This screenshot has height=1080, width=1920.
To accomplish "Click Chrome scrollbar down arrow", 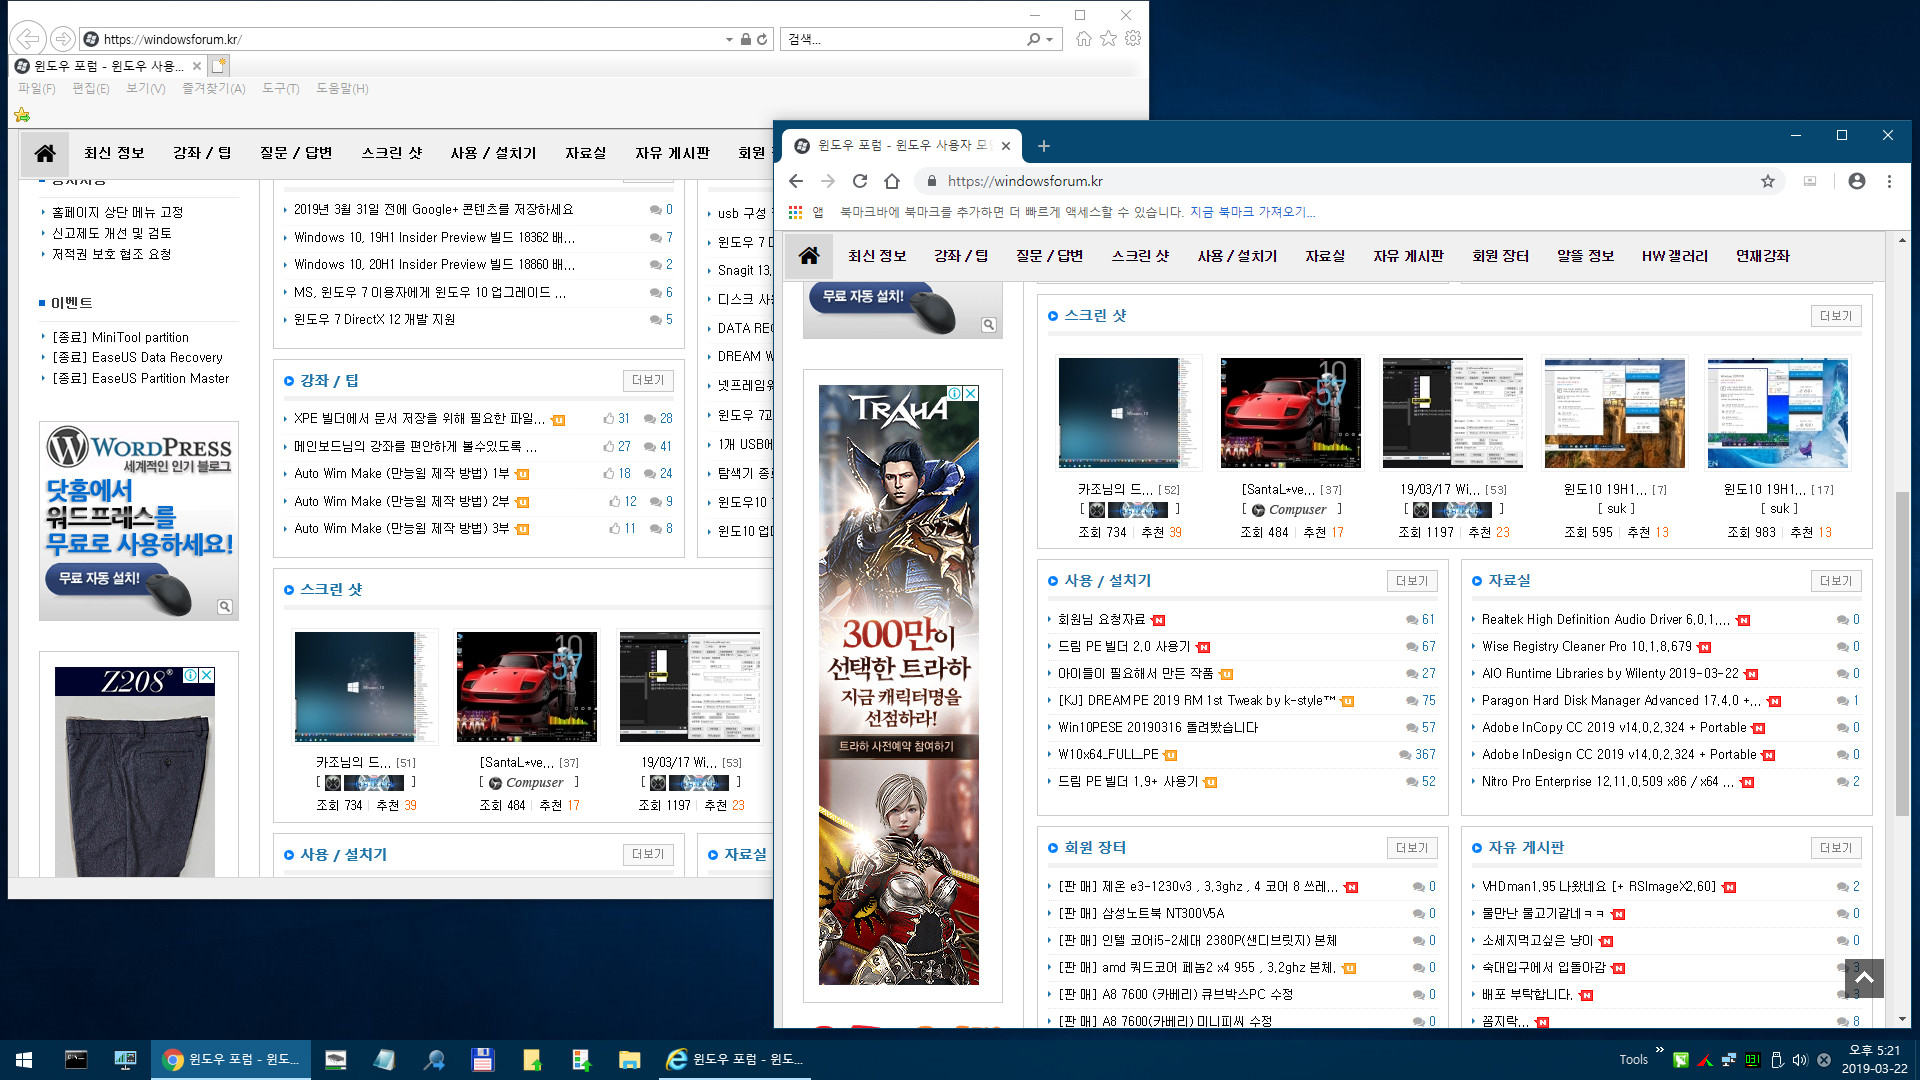I will pyautogui.click(x=1902, y=1019).
